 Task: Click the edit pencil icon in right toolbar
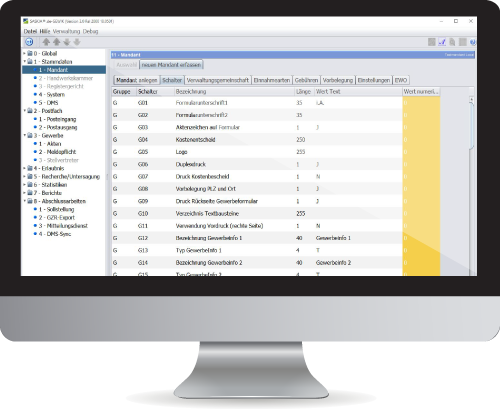pos(442,42)
